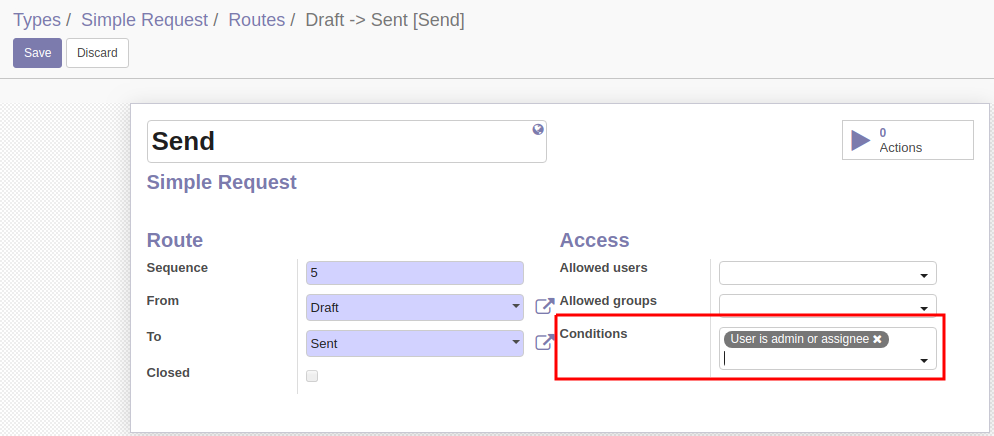Click the translate globe icon in name field
The image size is (994, 436).
point(538,130)
